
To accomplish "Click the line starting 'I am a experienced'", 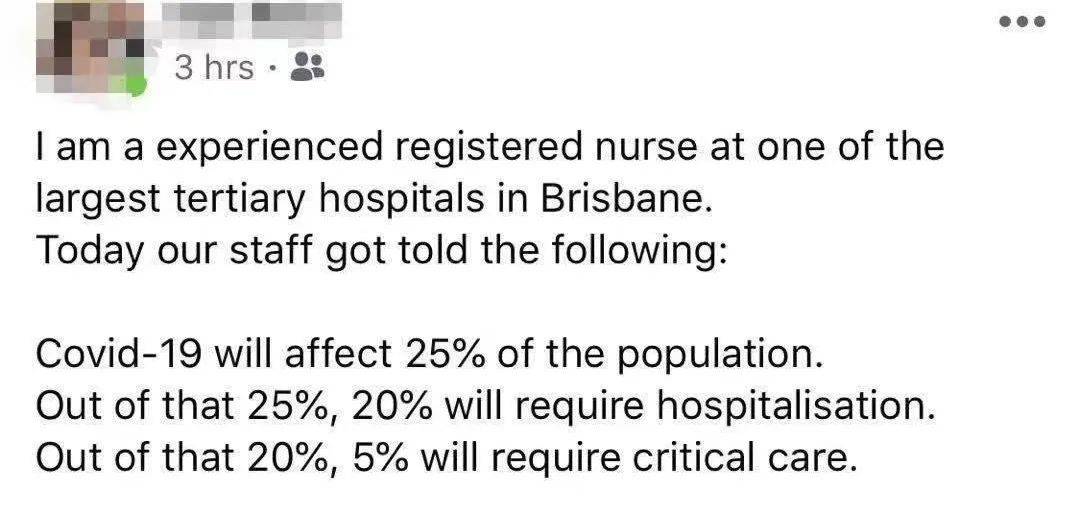I will pyautogui.click(x=489, y=146).
